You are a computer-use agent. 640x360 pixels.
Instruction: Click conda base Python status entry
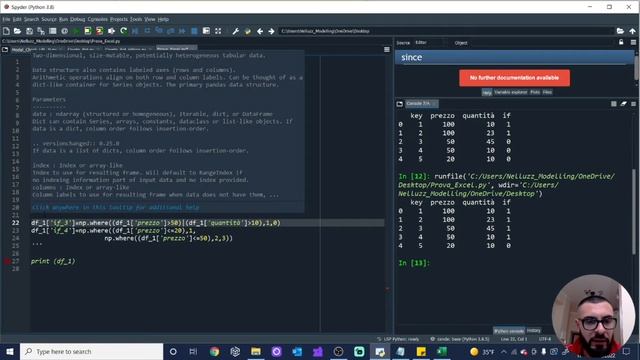[x=460, y=339]
